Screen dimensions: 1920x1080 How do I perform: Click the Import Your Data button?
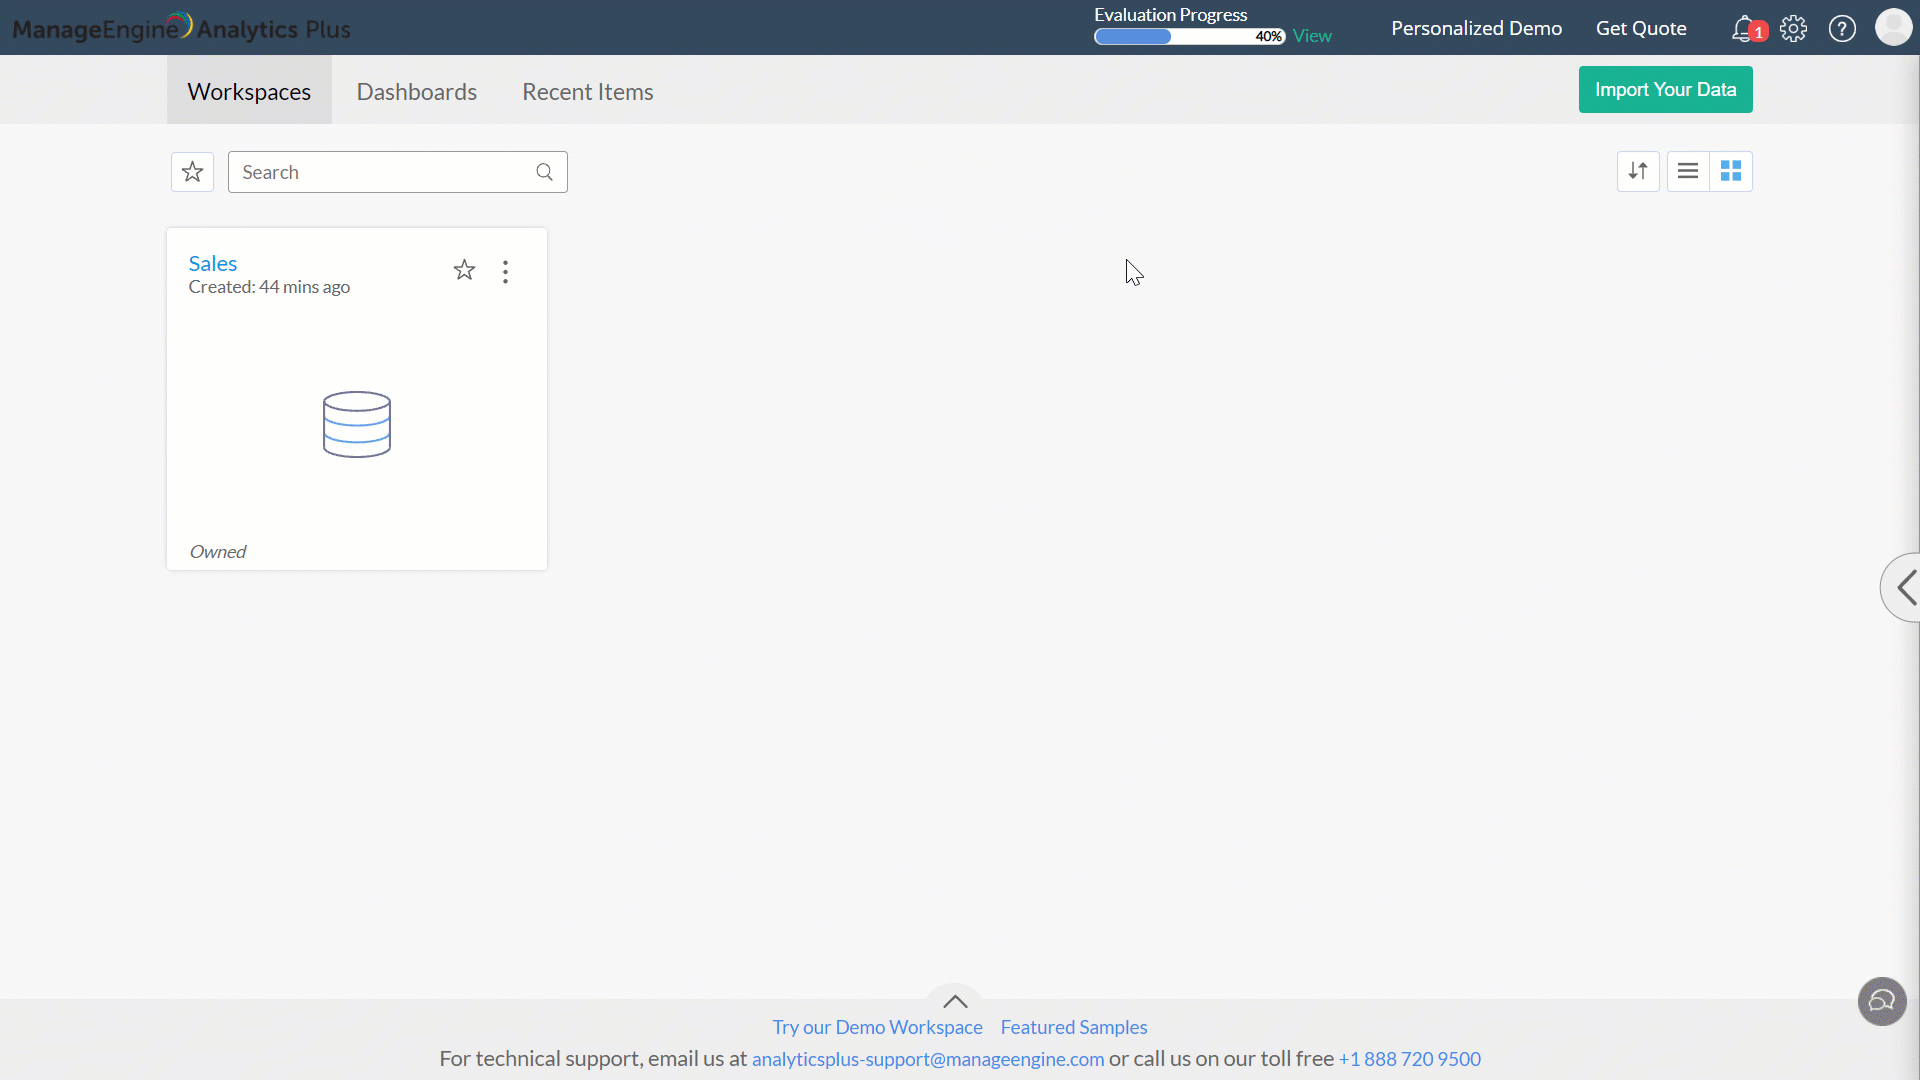tap(1665, 90)
